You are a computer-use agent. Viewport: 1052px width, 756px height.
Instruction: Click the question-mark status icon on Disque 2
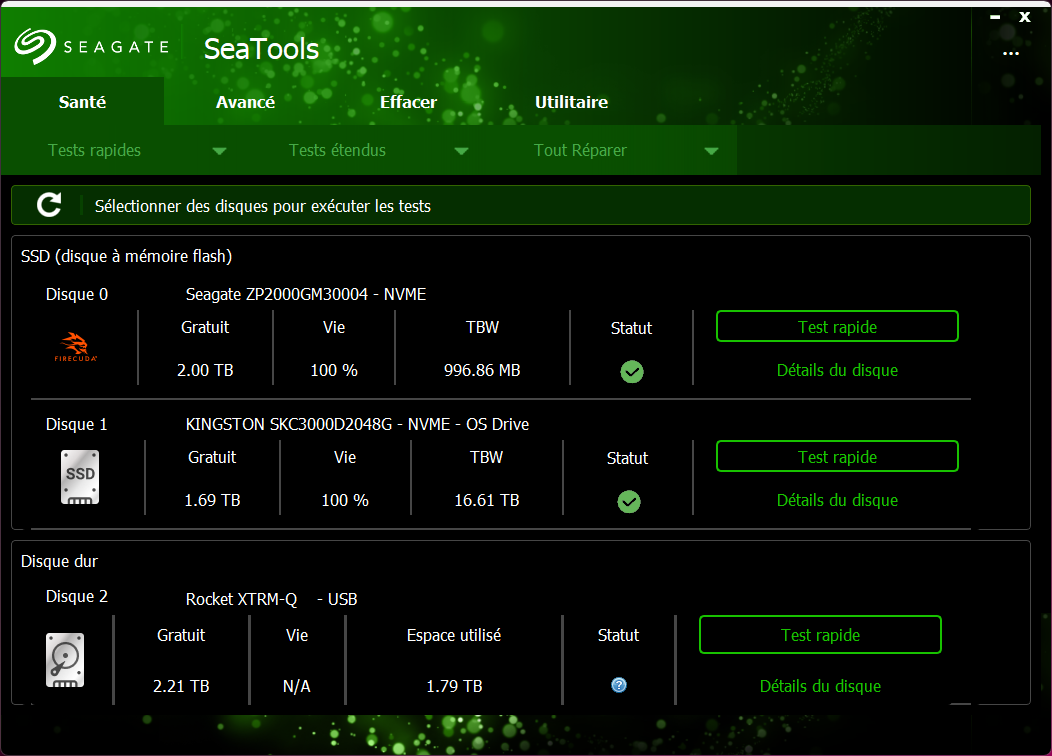tap(618, 685)
